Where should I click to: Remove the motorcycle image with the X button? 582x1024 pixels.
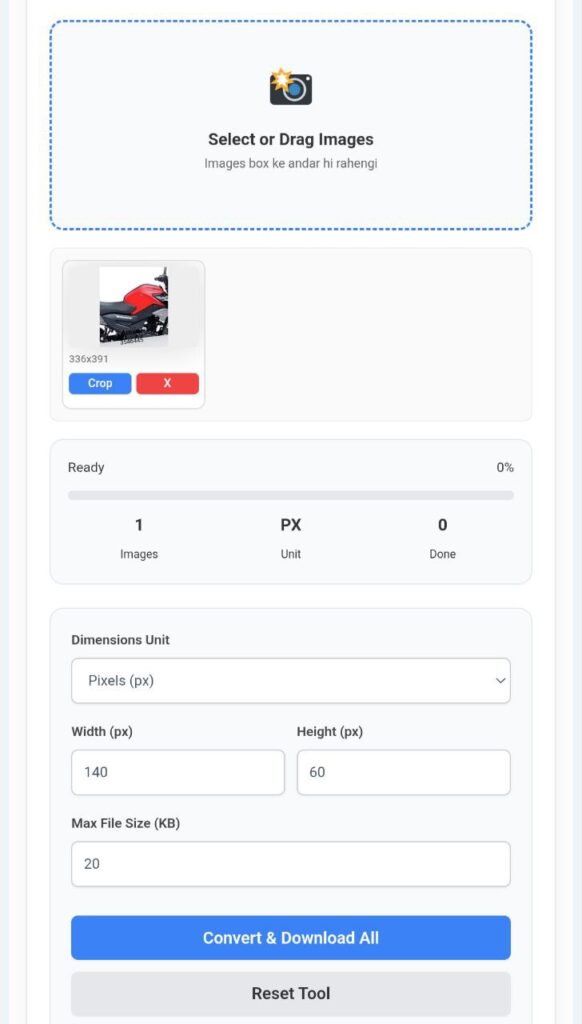pos(167,383)
